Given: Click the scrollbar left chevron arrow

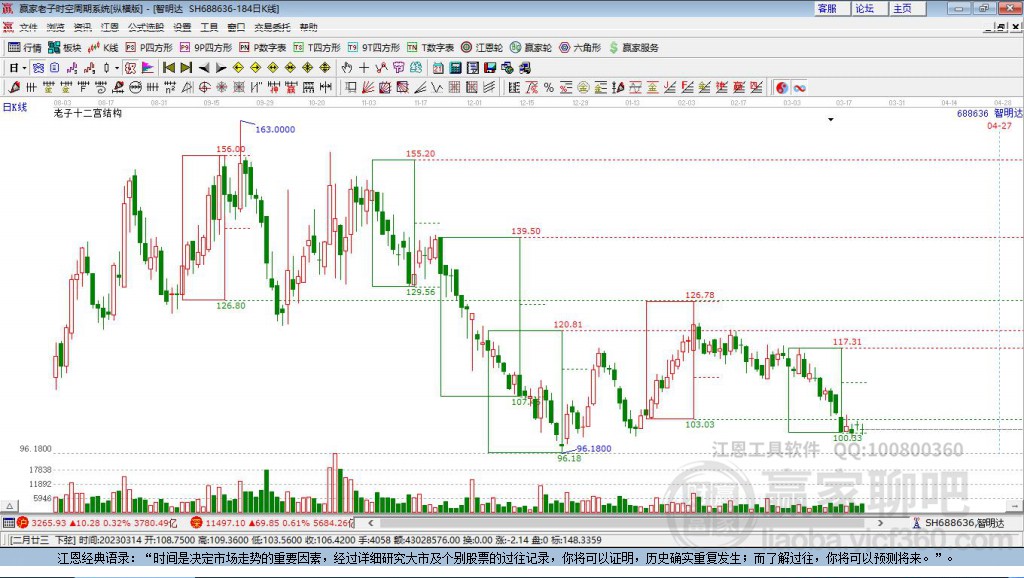Looking at the screenshot, I should (370, 522).
